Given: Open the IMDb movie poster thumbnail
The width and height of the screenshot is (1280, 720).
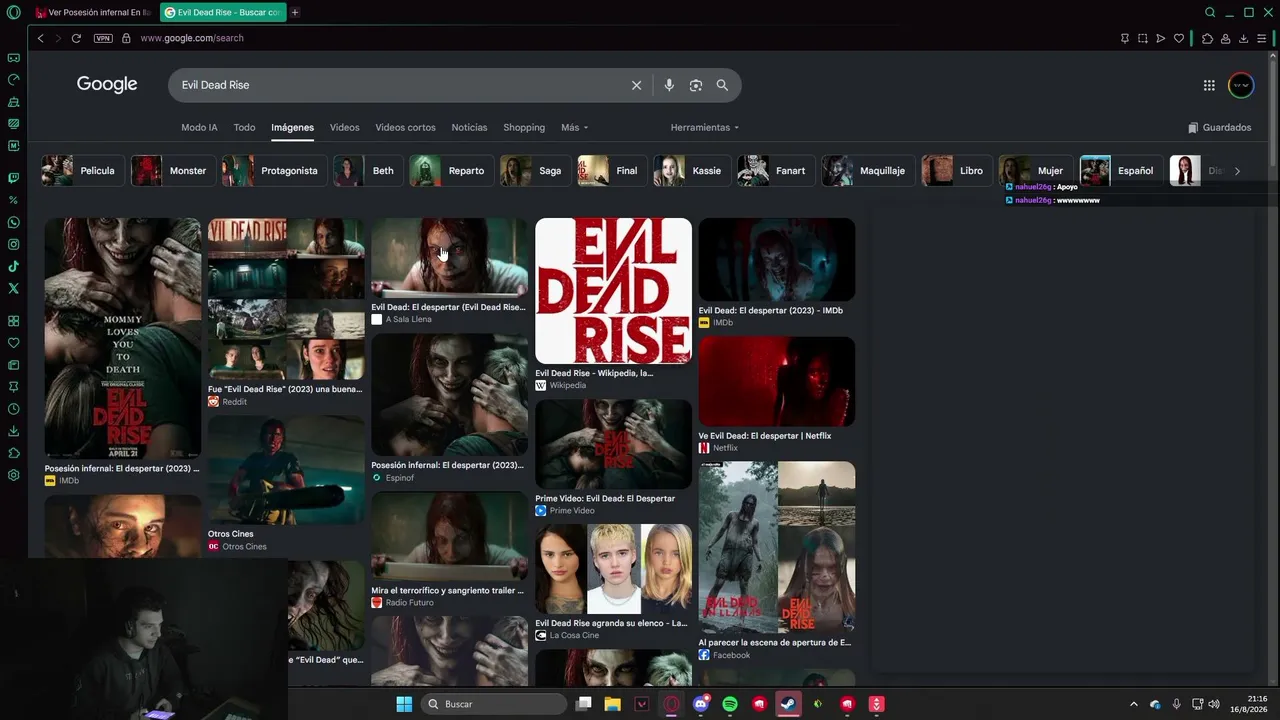Looking at the screenshot, I should (x=123, y=338).
